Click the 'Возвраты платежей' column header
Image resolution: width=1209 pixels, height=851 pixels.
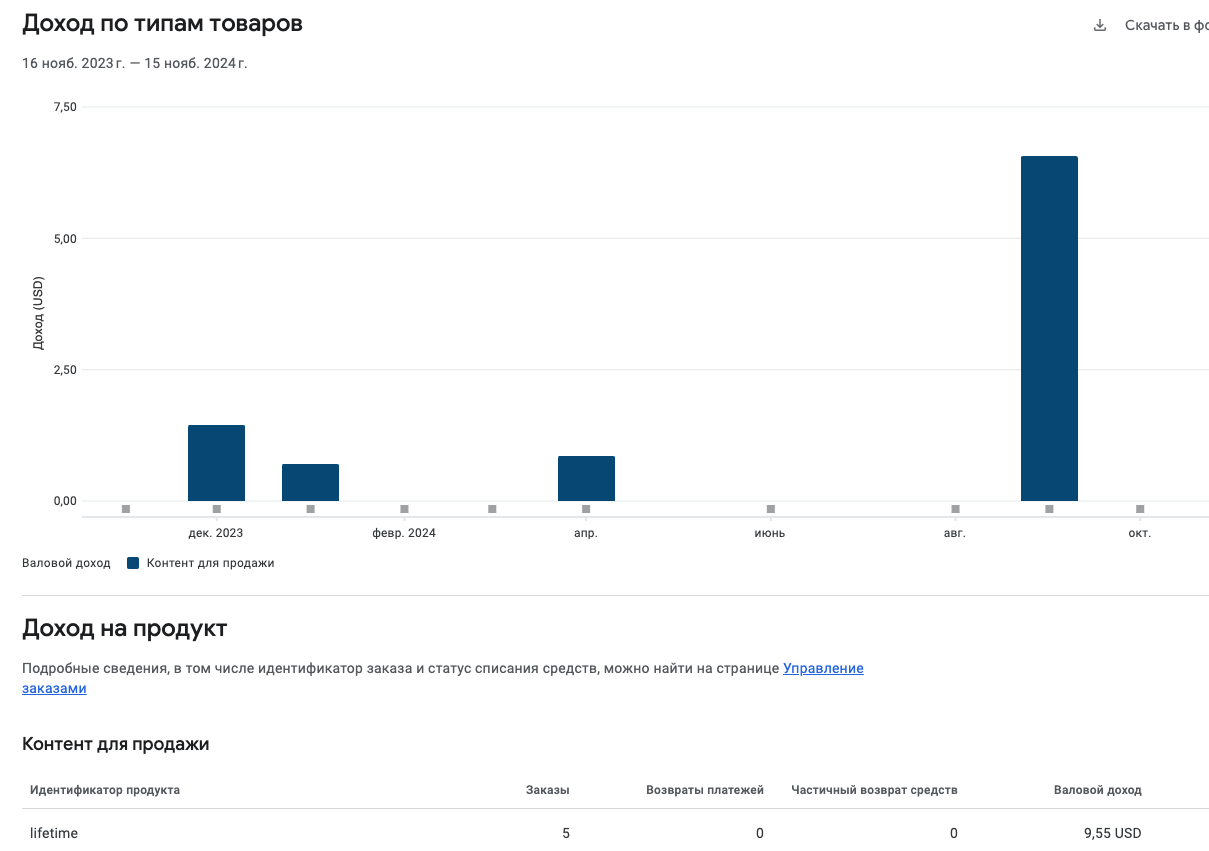coord(705,790)
